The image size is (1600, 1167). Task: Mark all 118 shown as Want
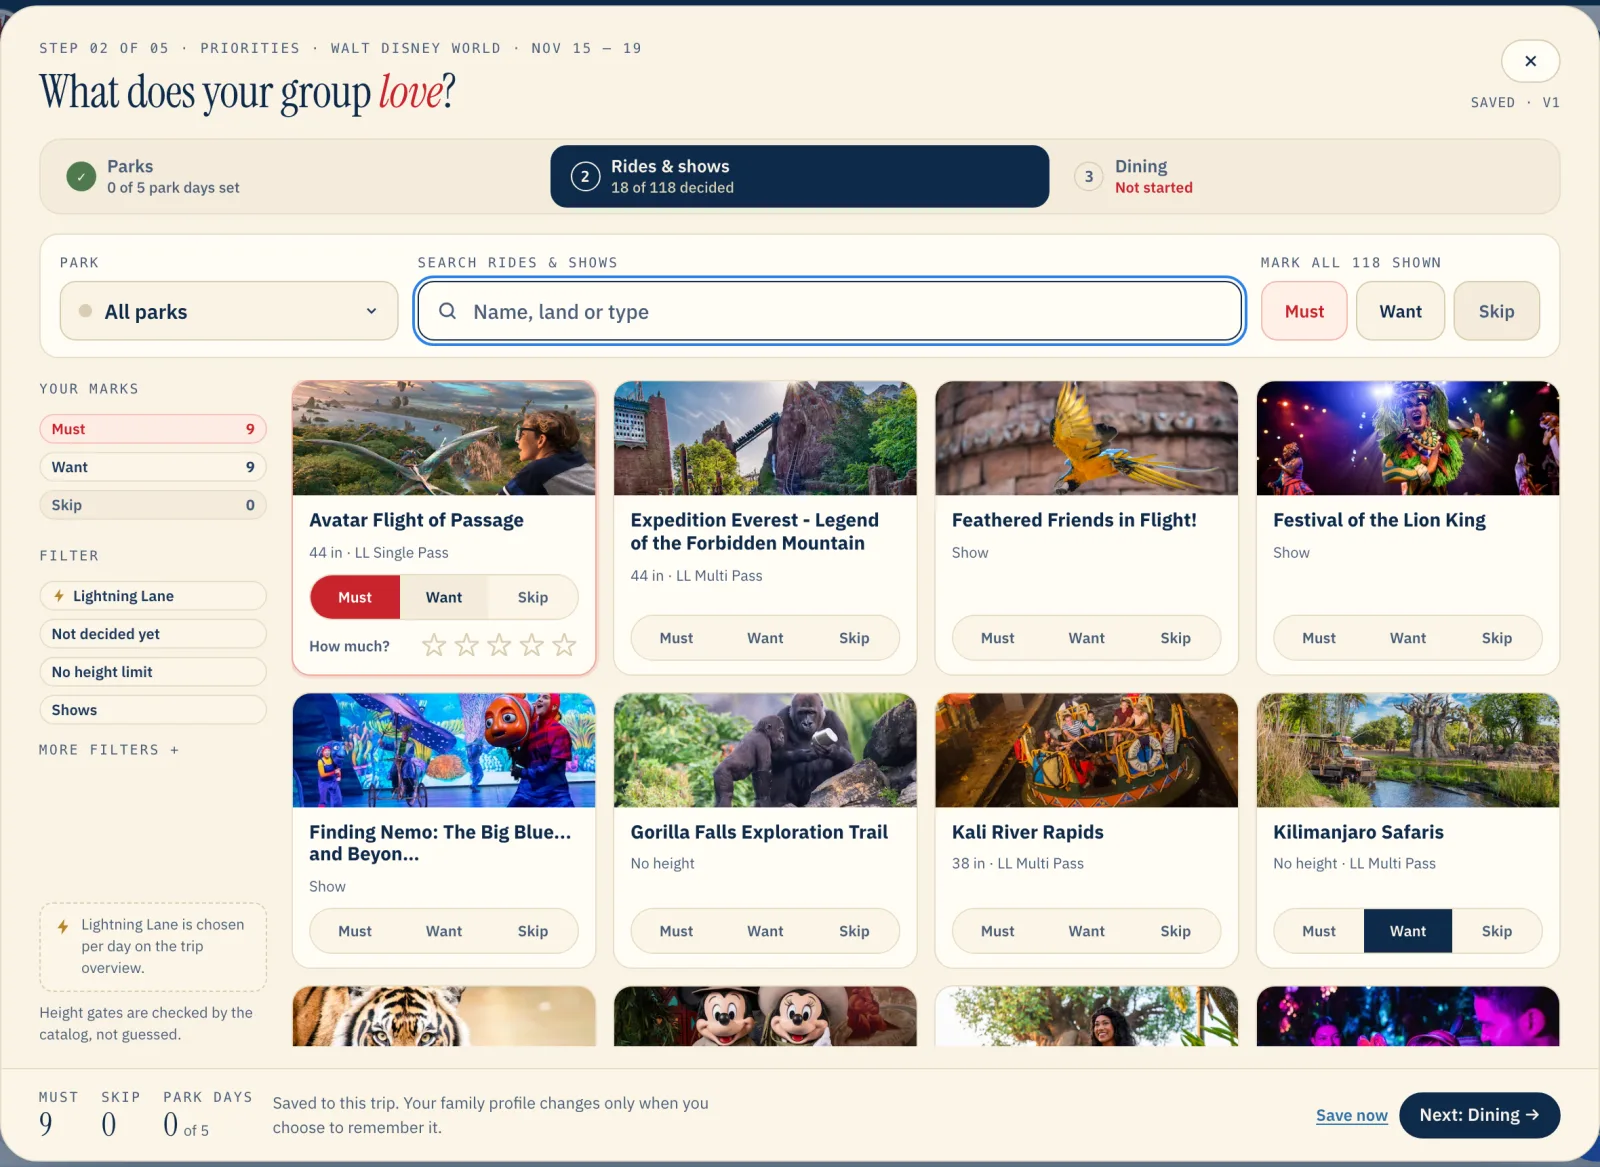pyautogui.click(x=1400, y=311)
